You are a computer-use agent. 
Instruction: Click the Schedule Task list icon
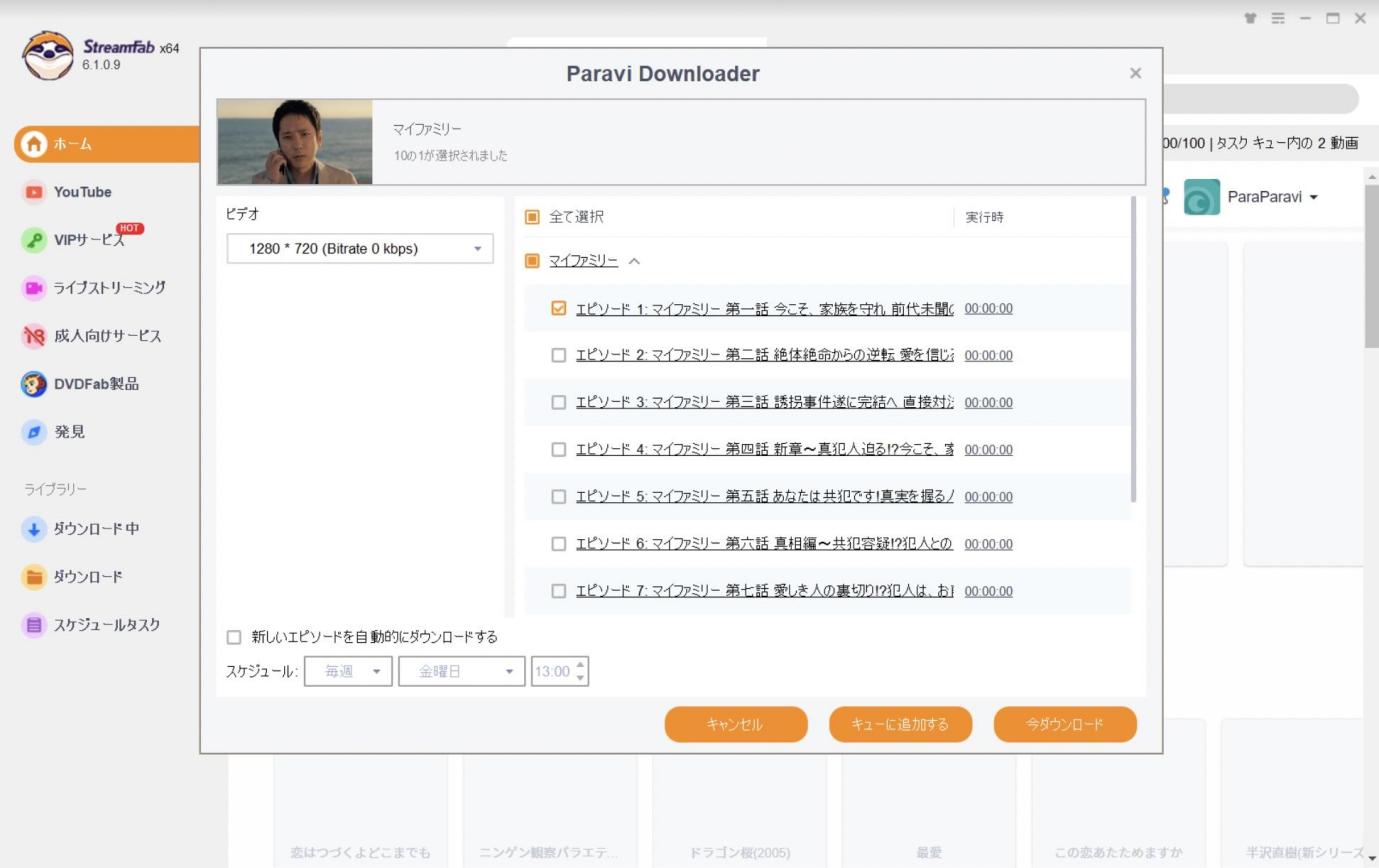click(34, 625)
